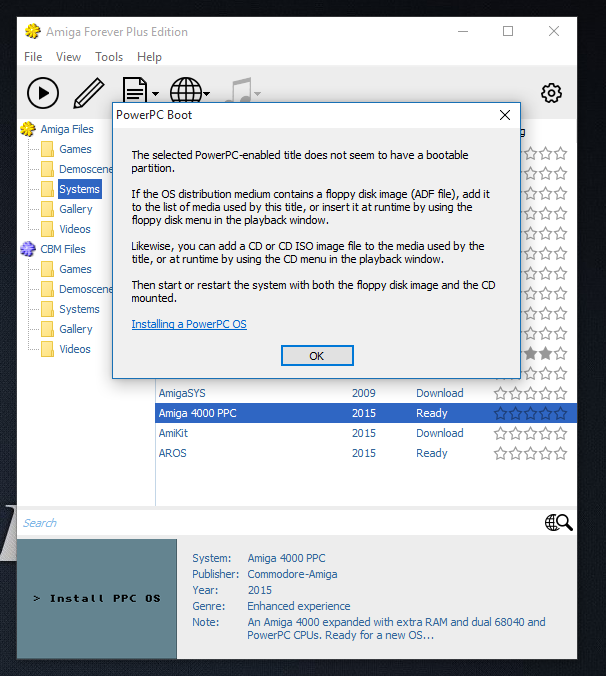Screen dimensions: 606x676
Task: Maximize the Amiga Forever window
Action: pos(508,31)
